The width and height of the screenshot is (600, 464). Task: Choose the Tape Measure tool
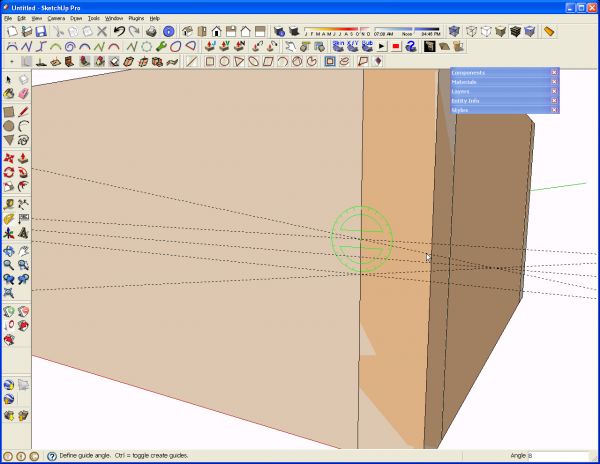point(9,205)
